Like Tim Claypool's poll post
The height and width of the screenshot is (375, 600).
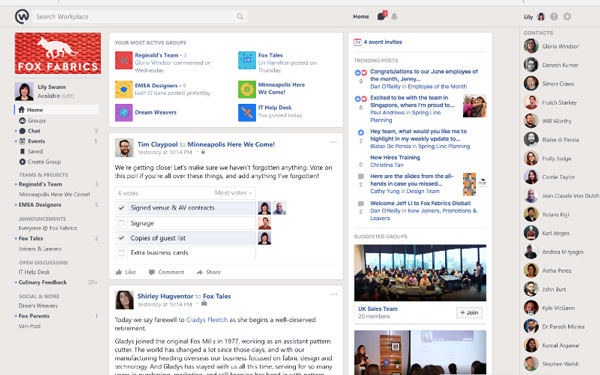click(126, 272)
